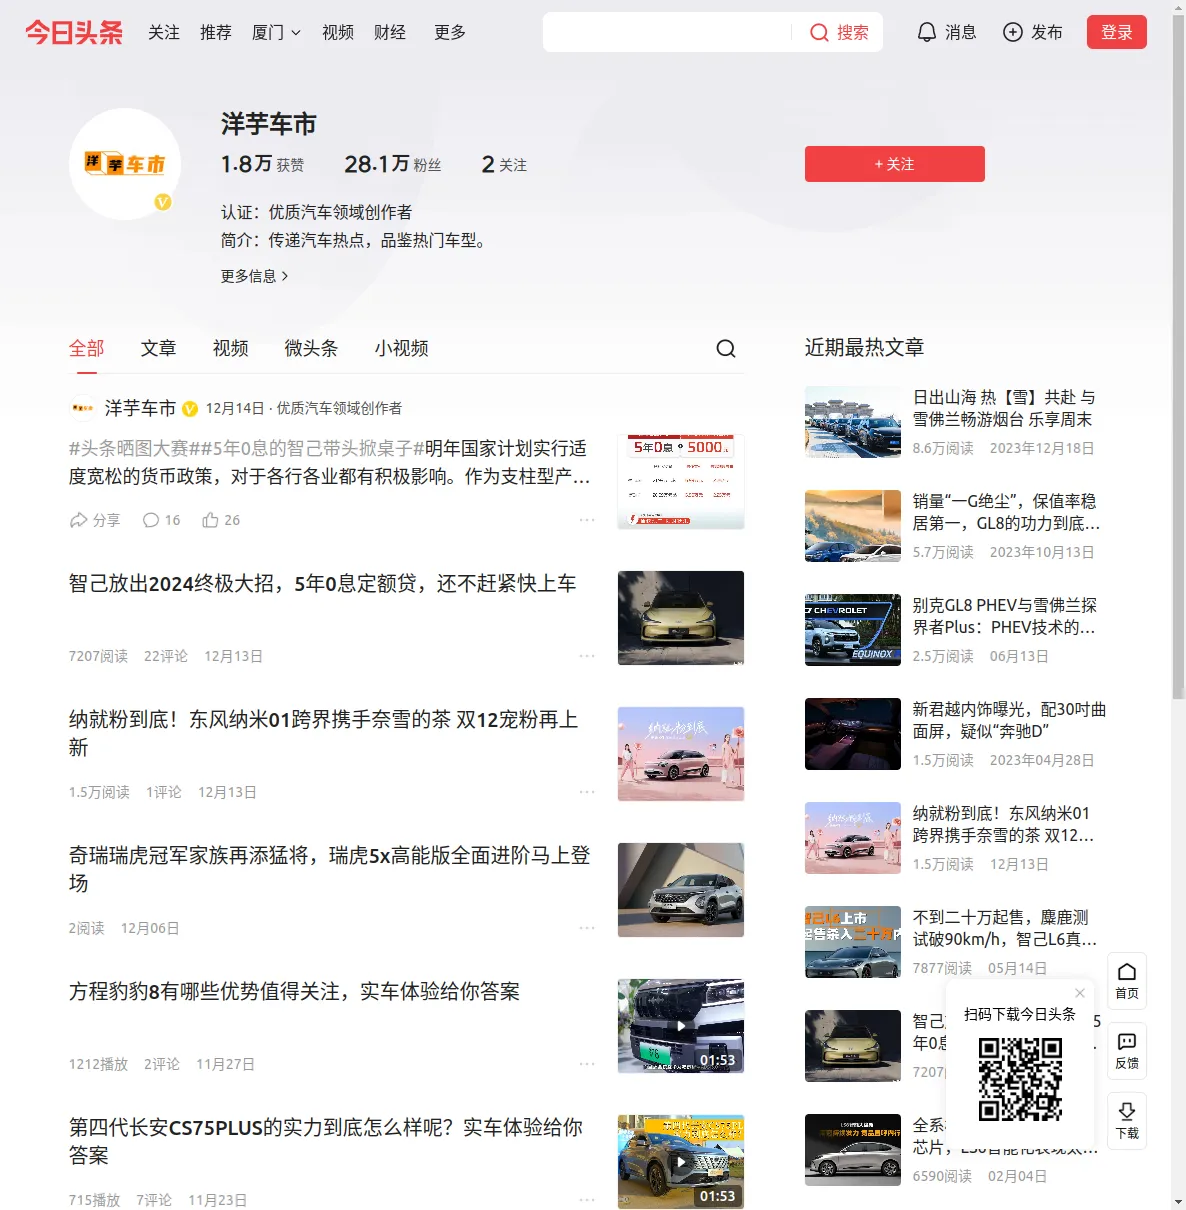The width and height of the screenshot is (1186, 1210).
Task: Open the 关注 nav item
Action: coord(164,33)
